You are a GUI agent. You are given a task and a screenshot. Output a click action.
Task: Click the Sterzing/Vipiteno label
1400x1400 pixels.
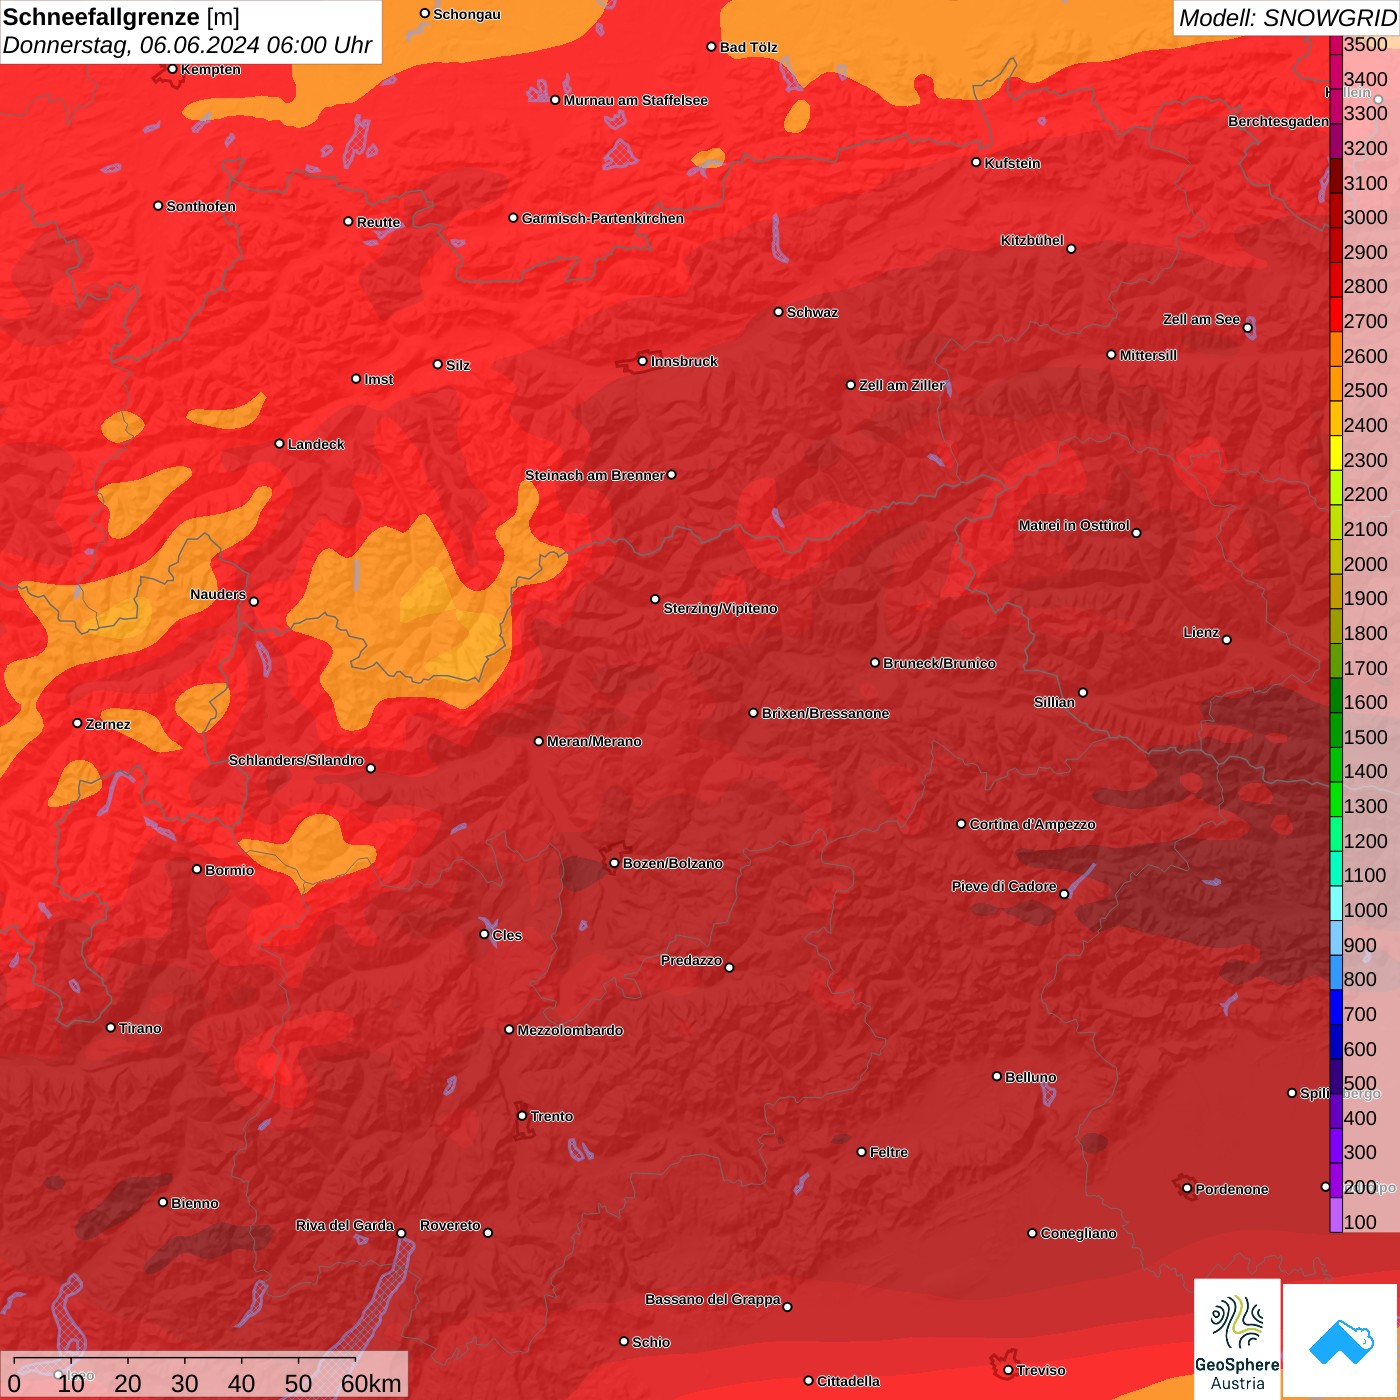[720, 608]
